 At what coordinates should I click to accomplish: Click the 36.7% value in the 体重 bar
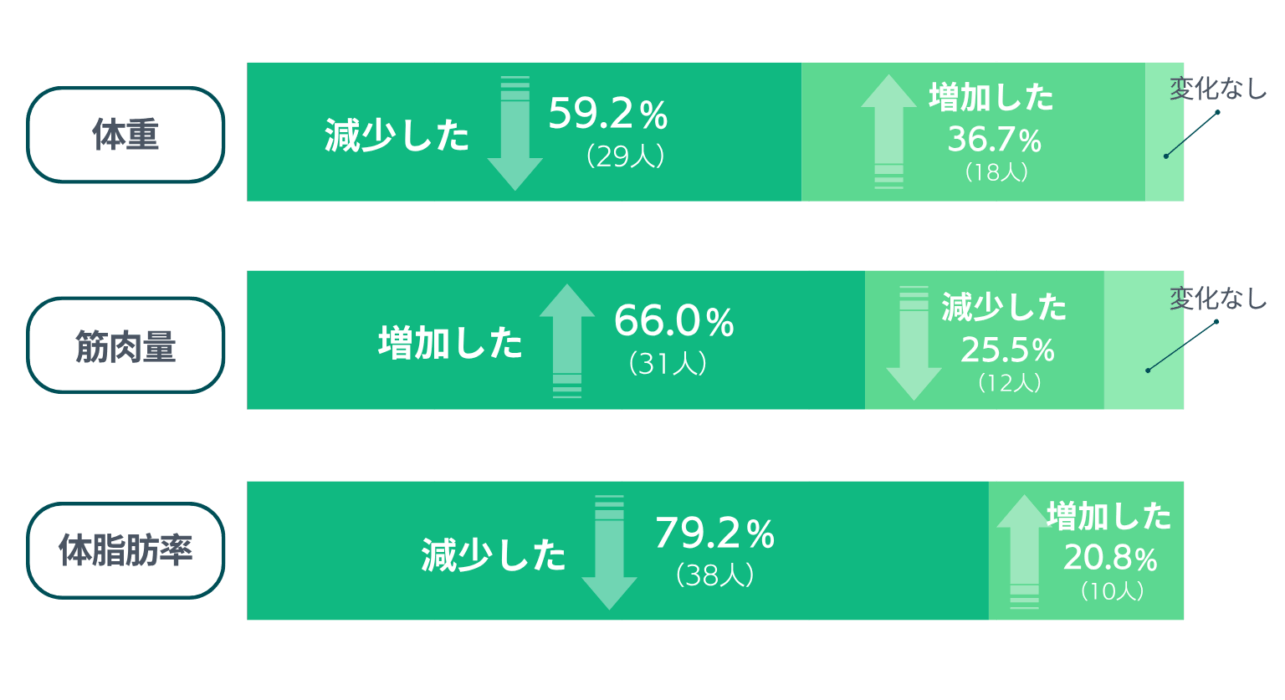[995, 140]
